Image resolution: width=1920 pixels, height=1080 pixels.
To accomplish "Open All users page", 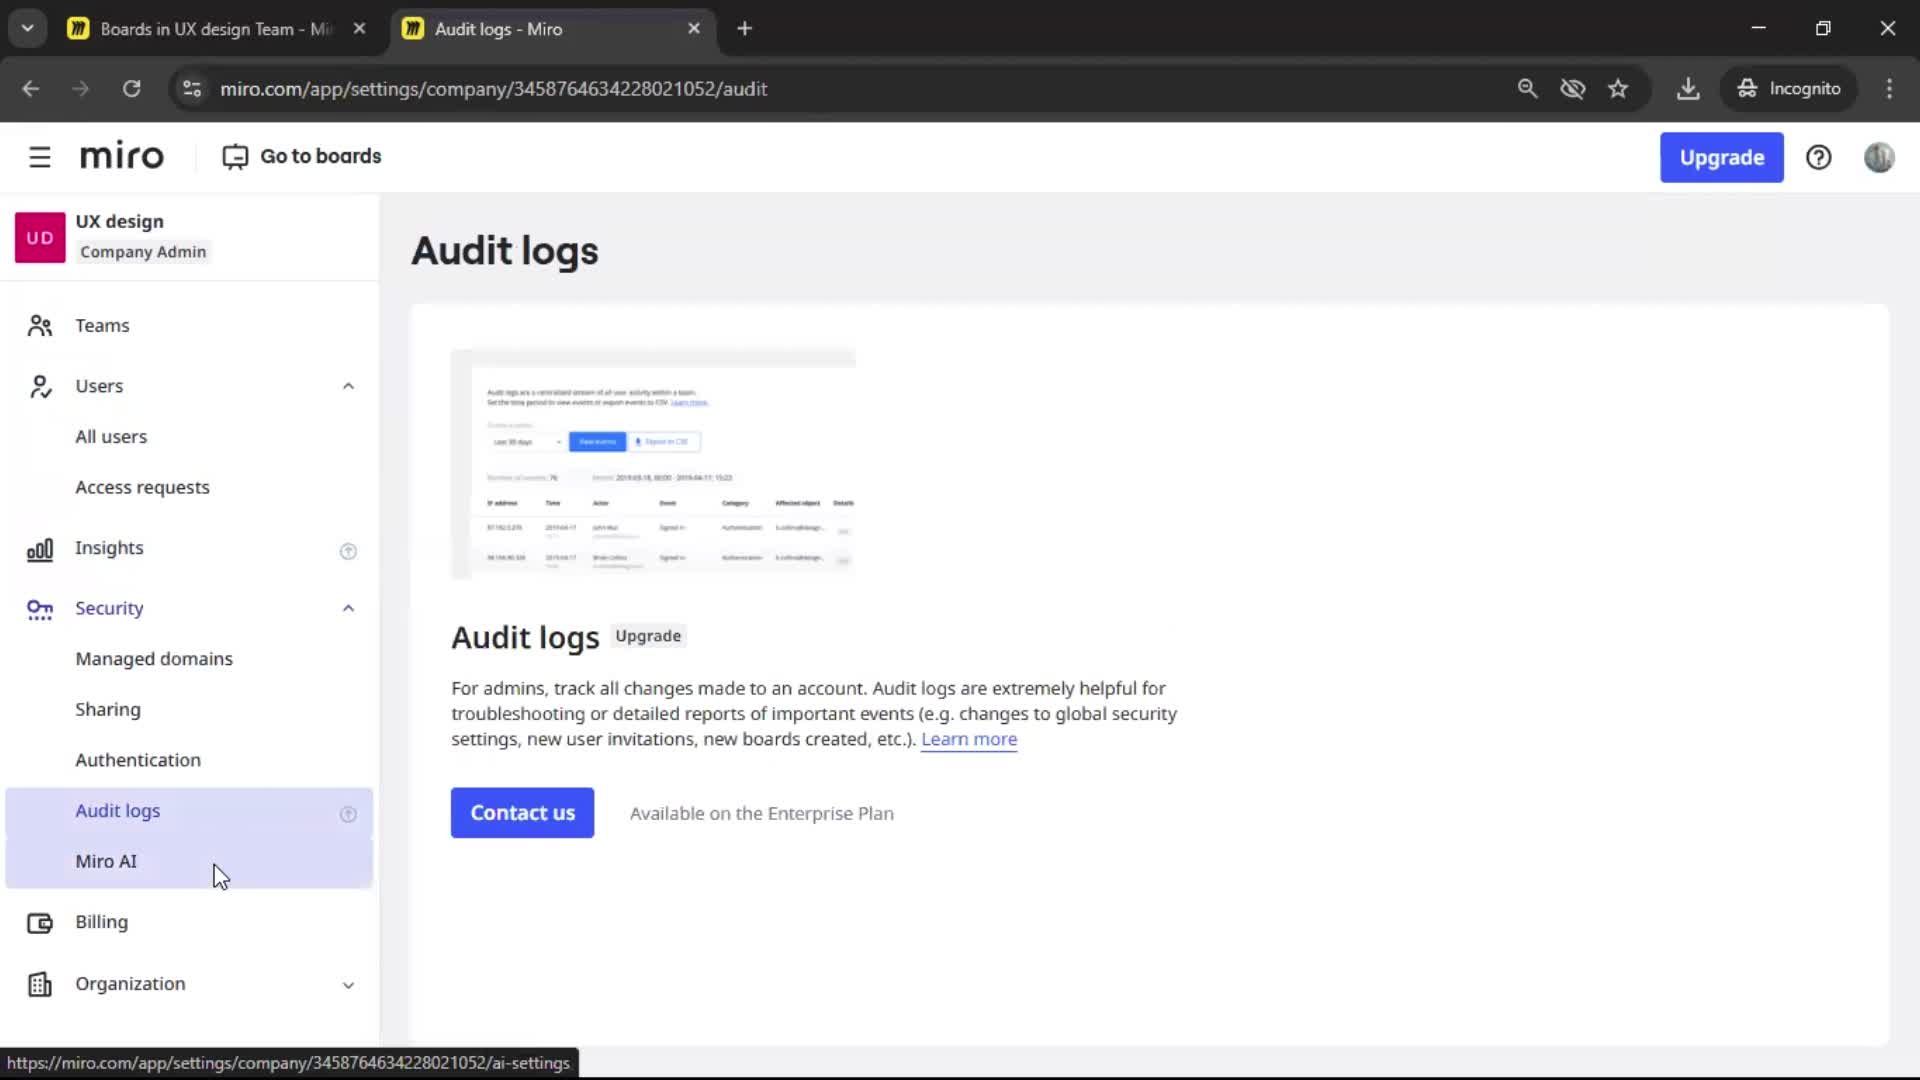I will click(189, 437).
